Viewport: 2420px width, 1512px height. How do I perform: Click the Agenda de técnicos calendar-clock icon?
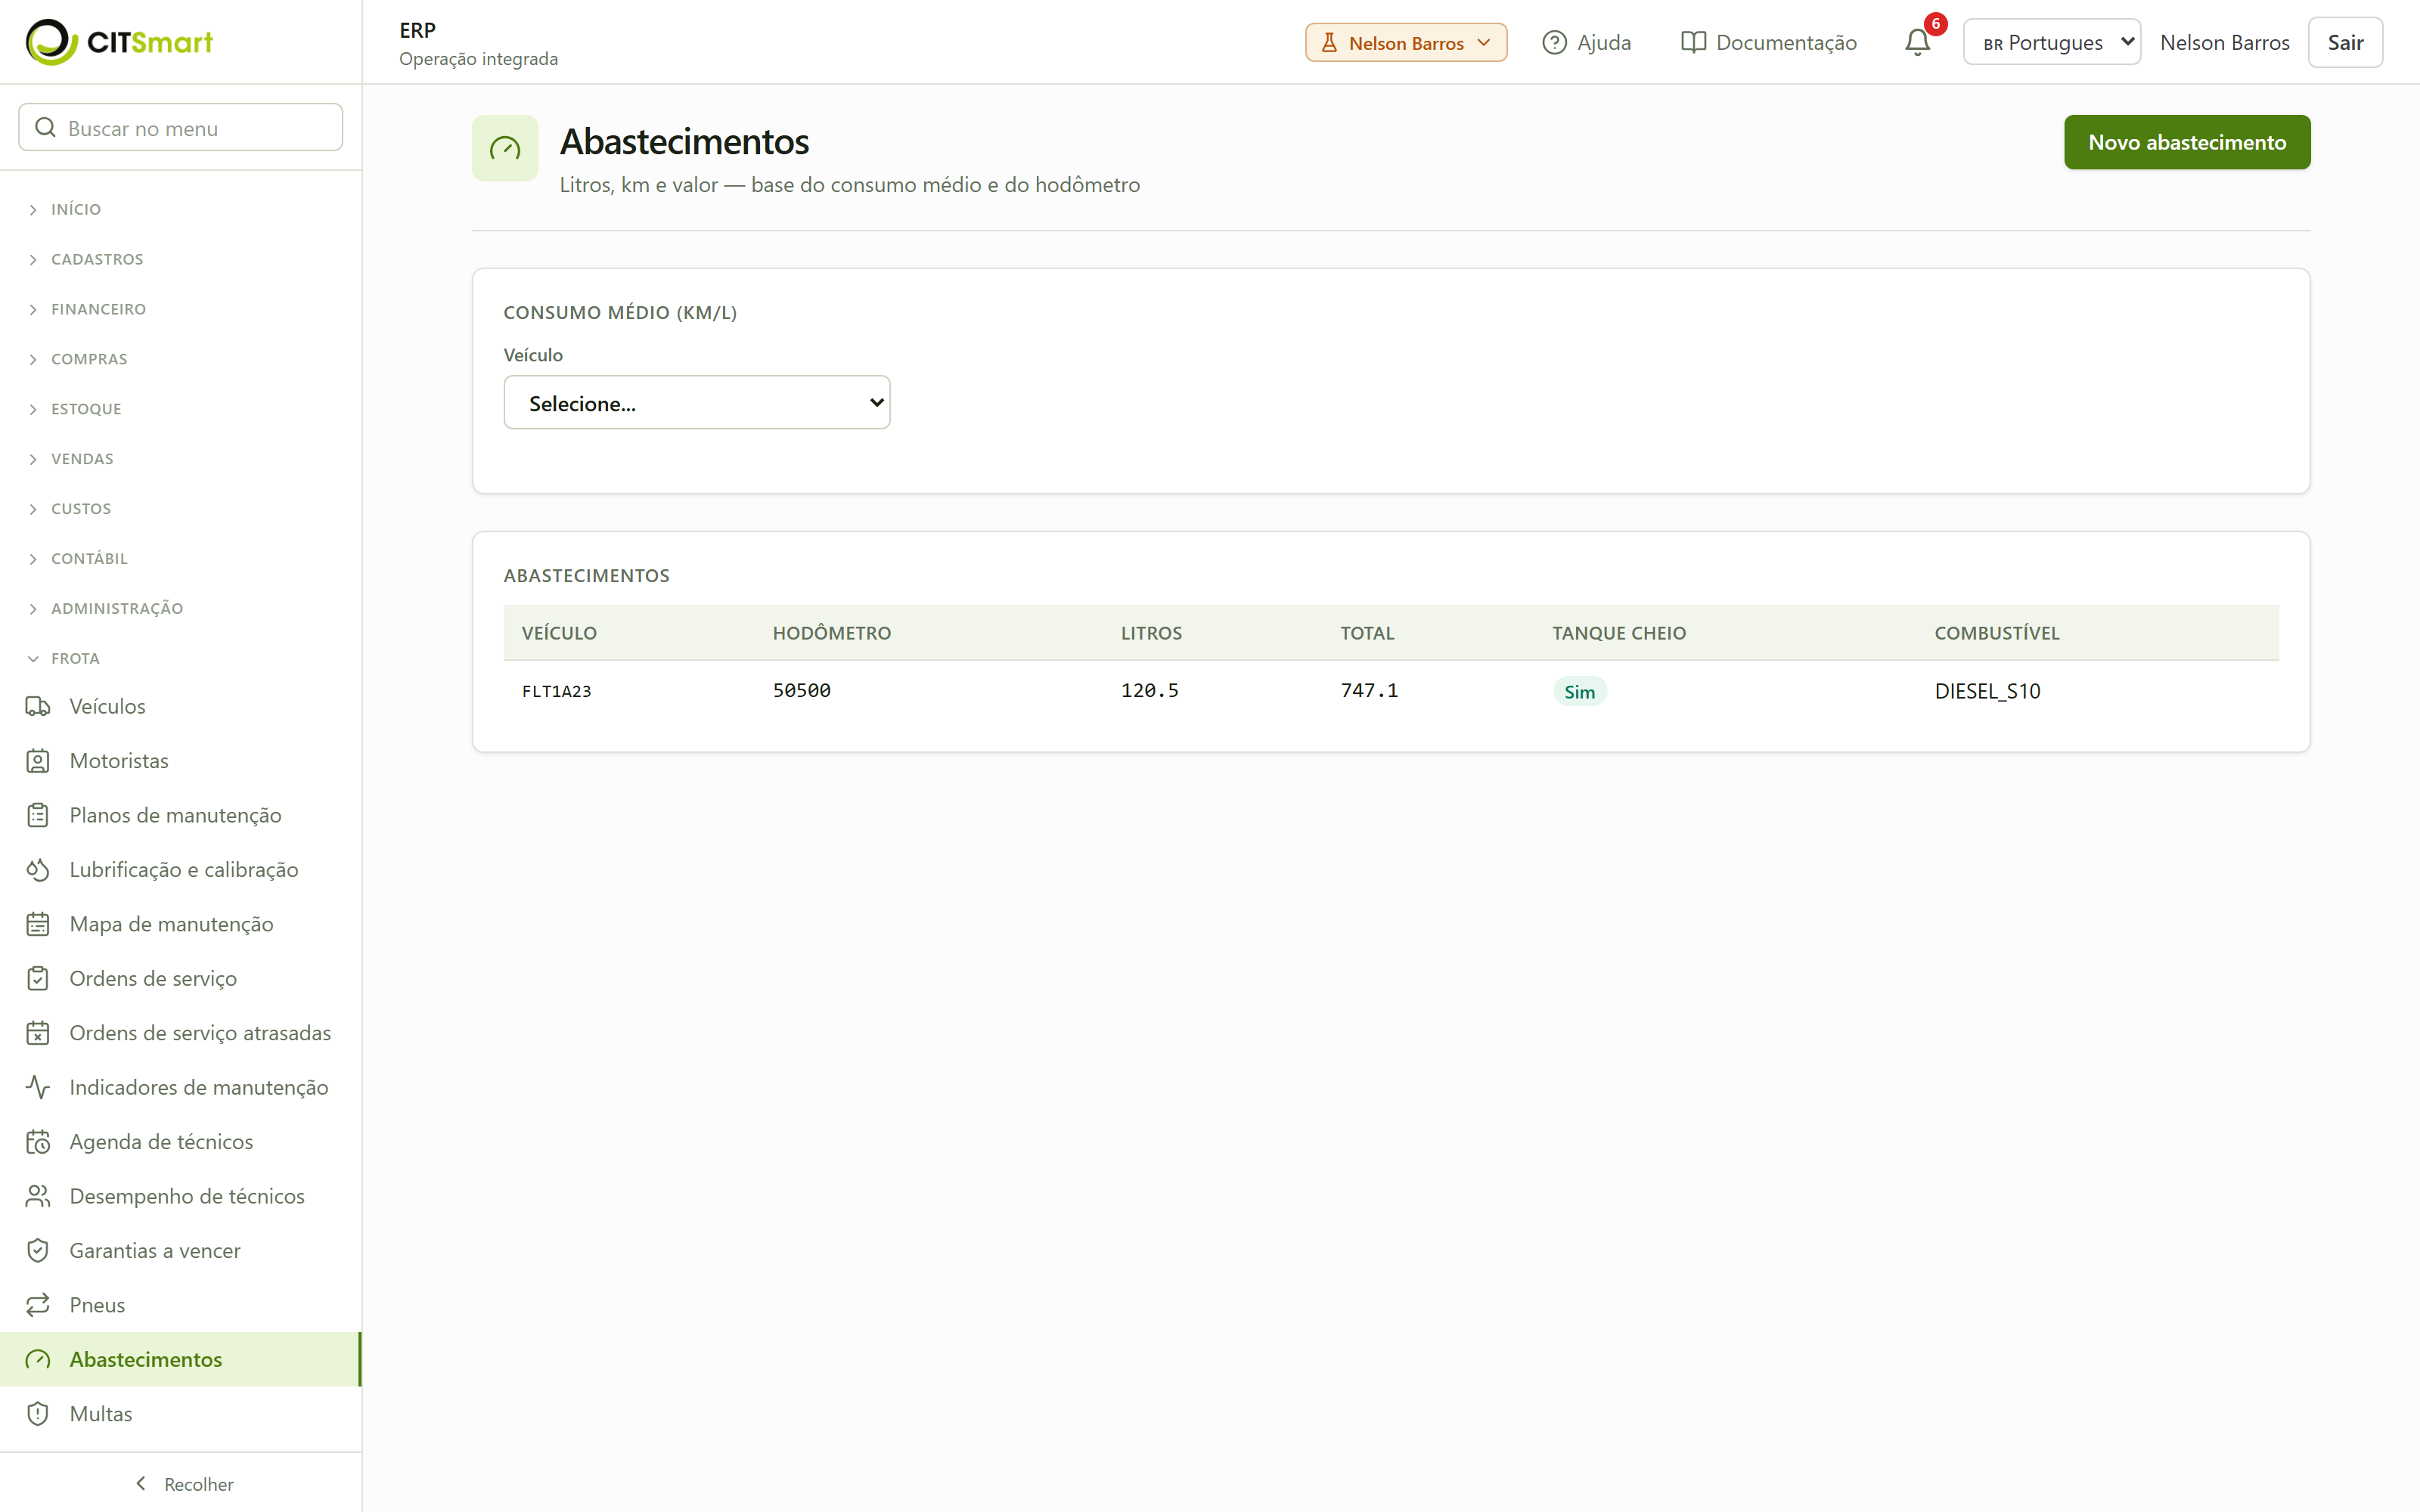38,1142
